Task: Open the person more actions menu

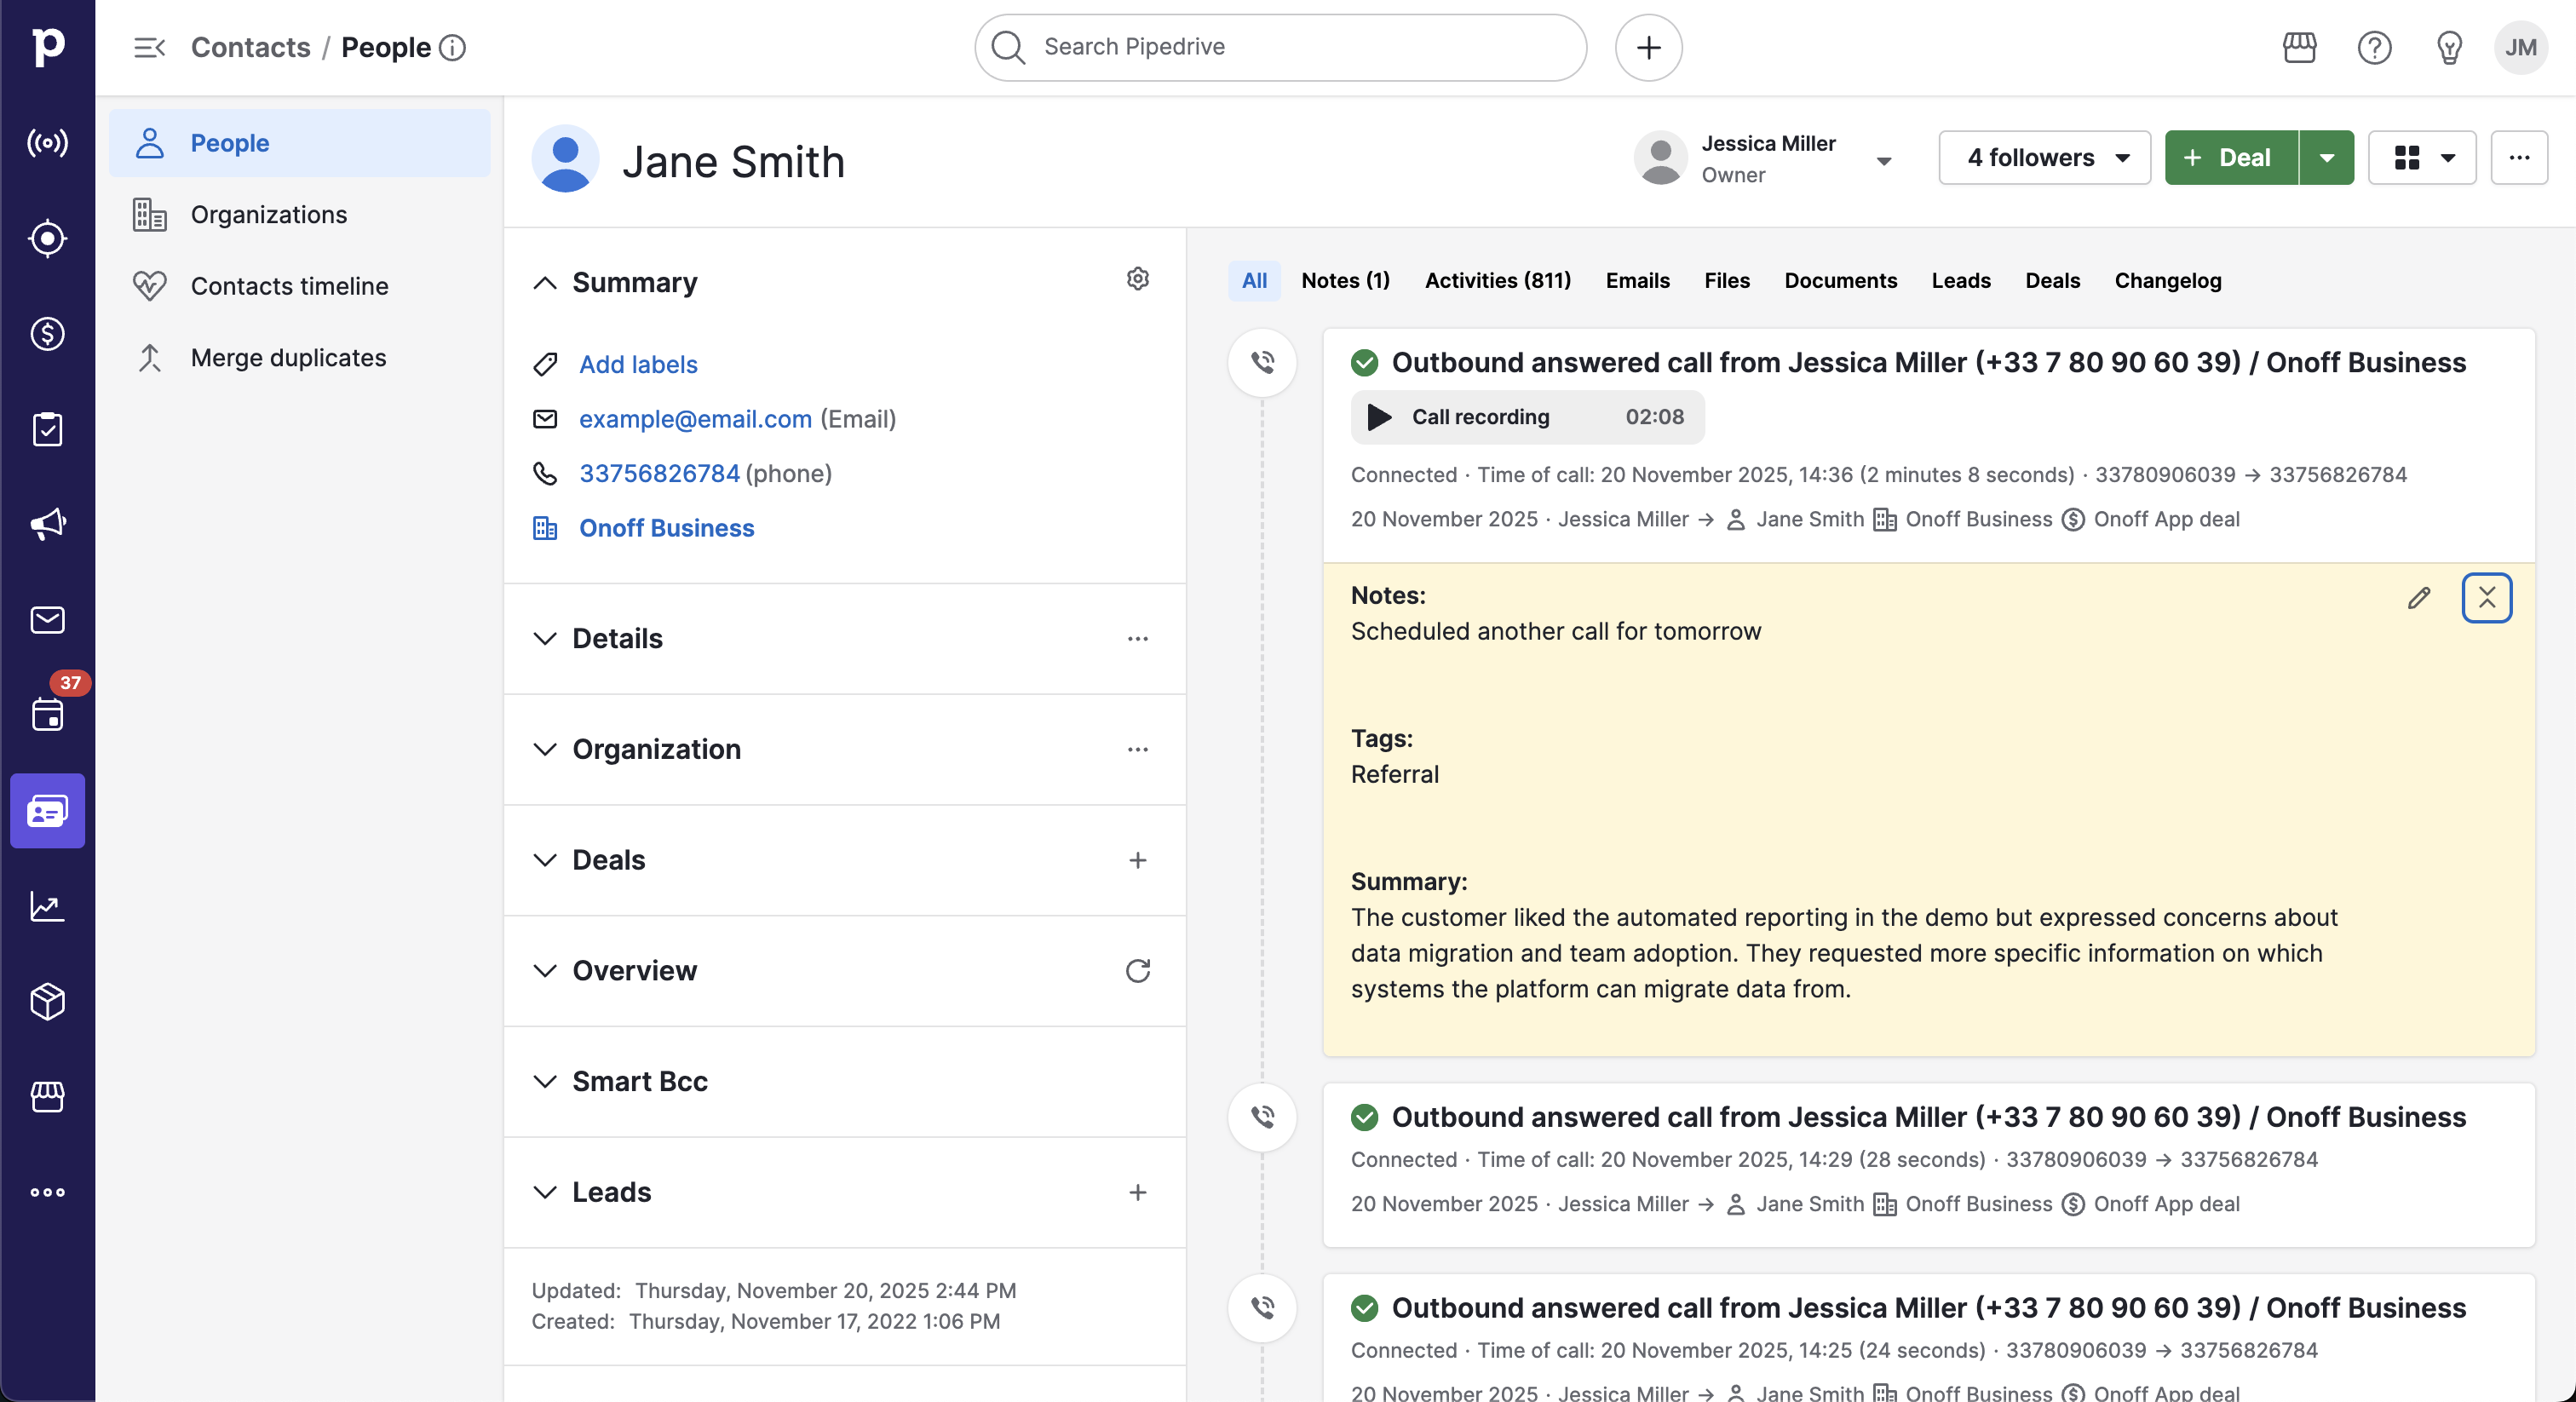Action: 2519,157
